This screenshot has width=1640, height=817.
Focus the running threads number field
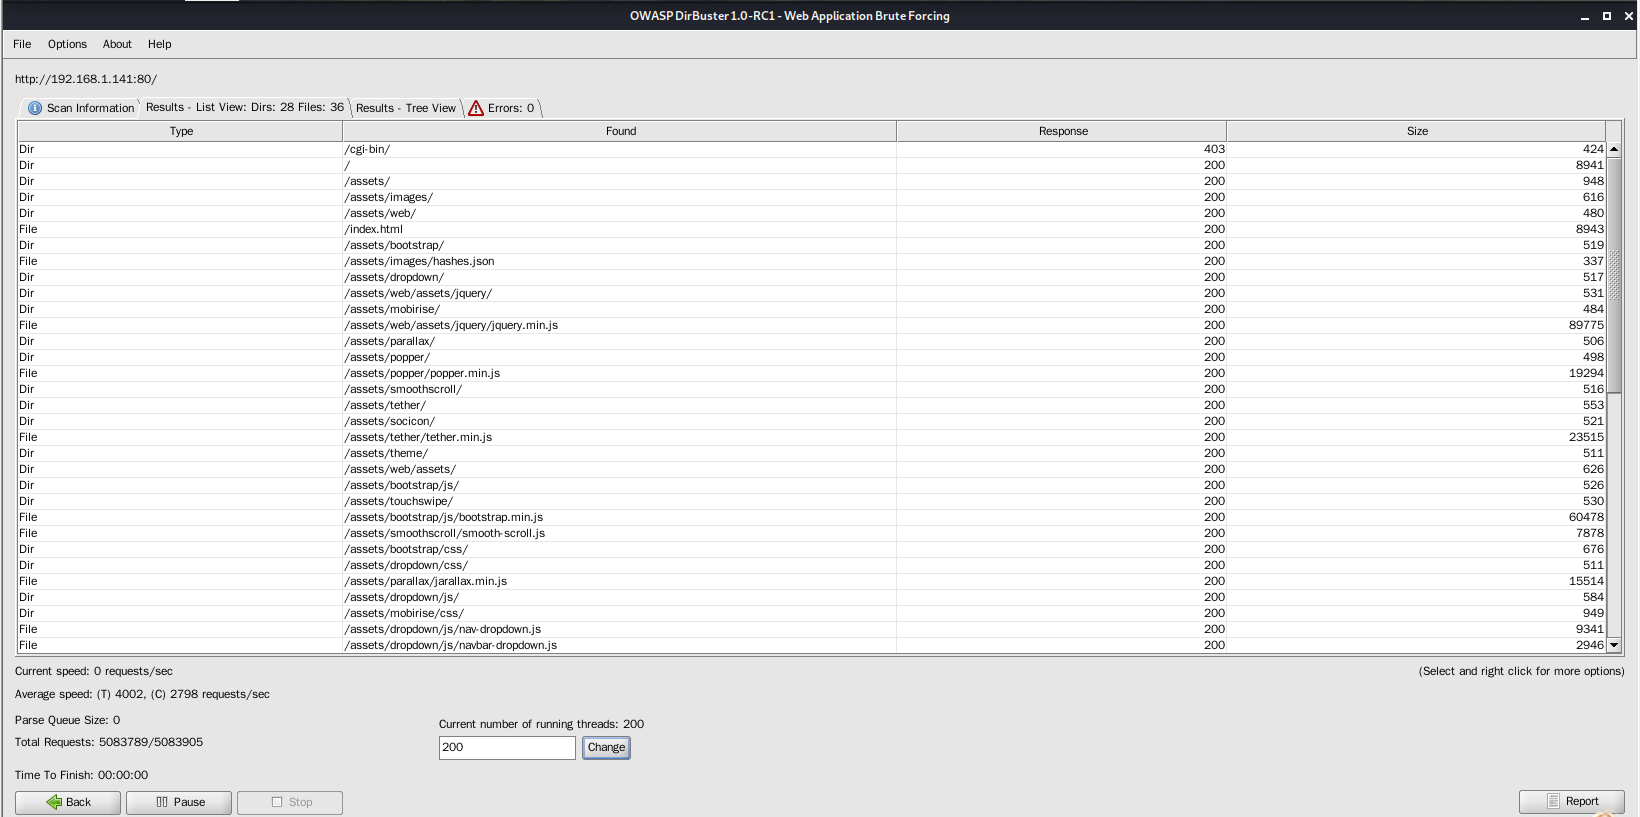pyautogui.click(x=507, y=747)
